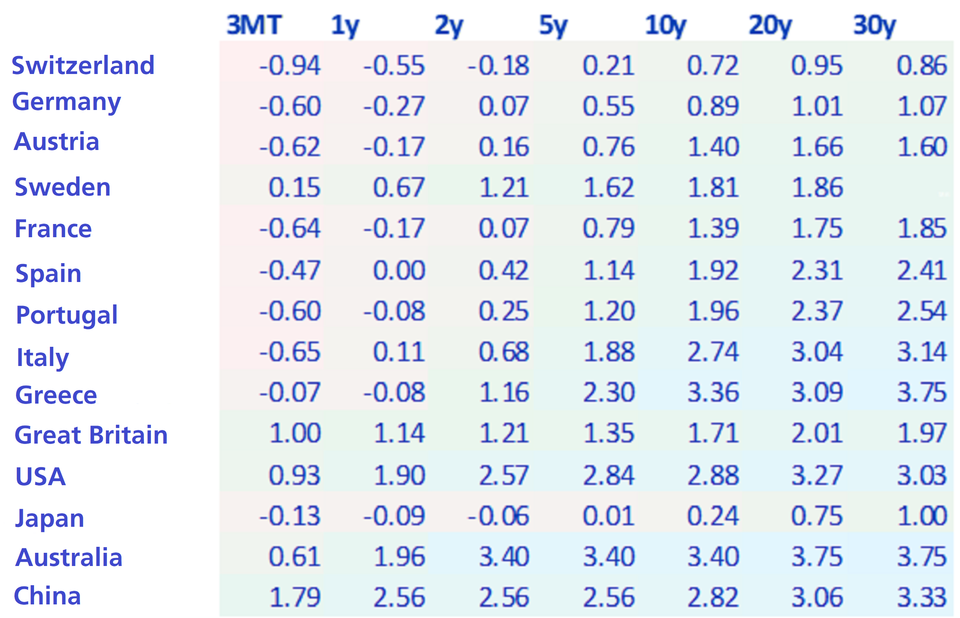This screenshot has width=960, height=618.
Task: Select the Germany country label
Action: (67, 102)
